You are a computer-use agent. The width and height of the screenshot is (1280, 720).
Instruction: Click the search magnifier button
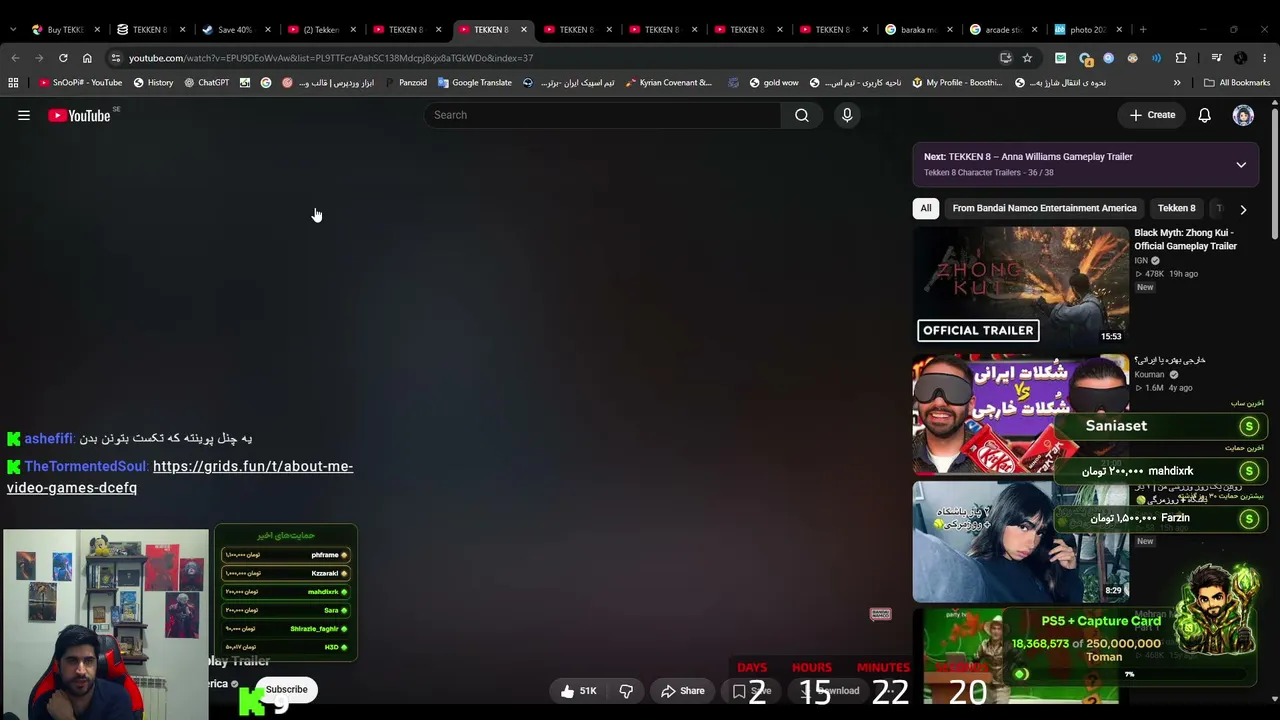coord(802,115)
